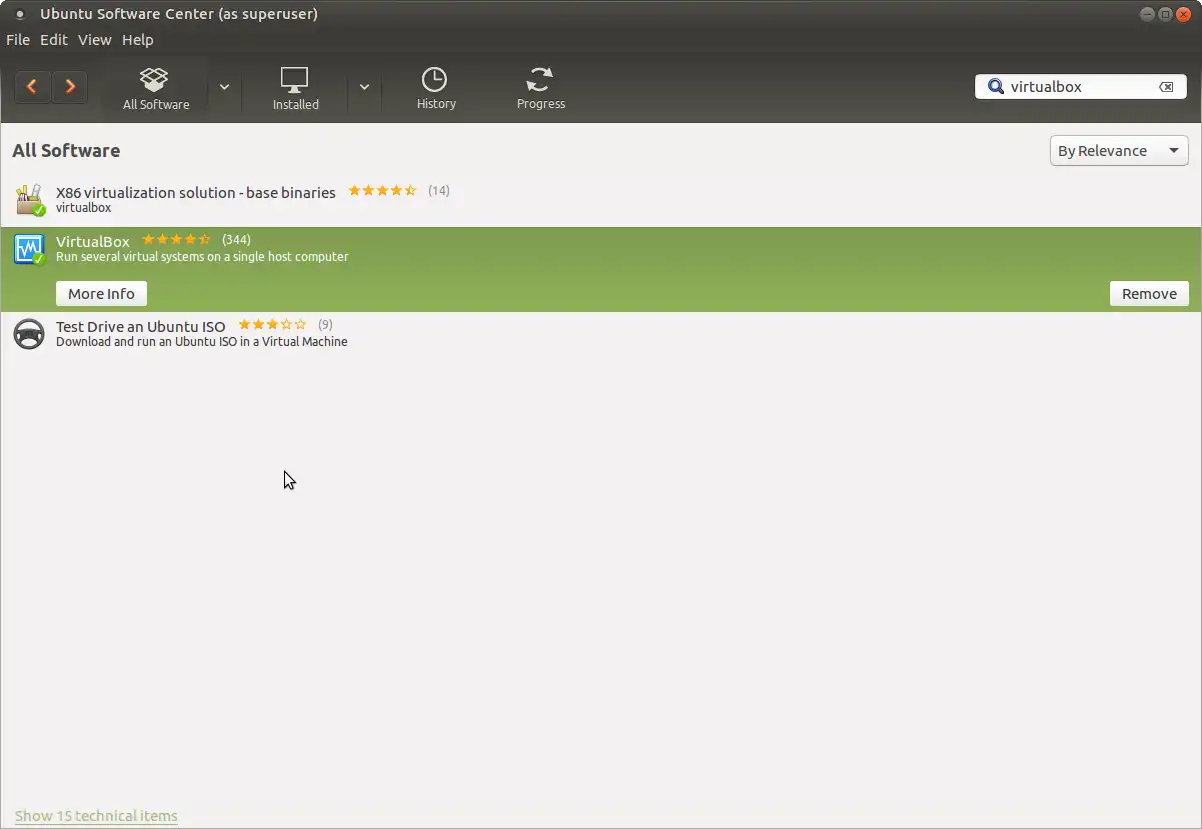Click Show 15 technical items link

[x=96, y=816]
